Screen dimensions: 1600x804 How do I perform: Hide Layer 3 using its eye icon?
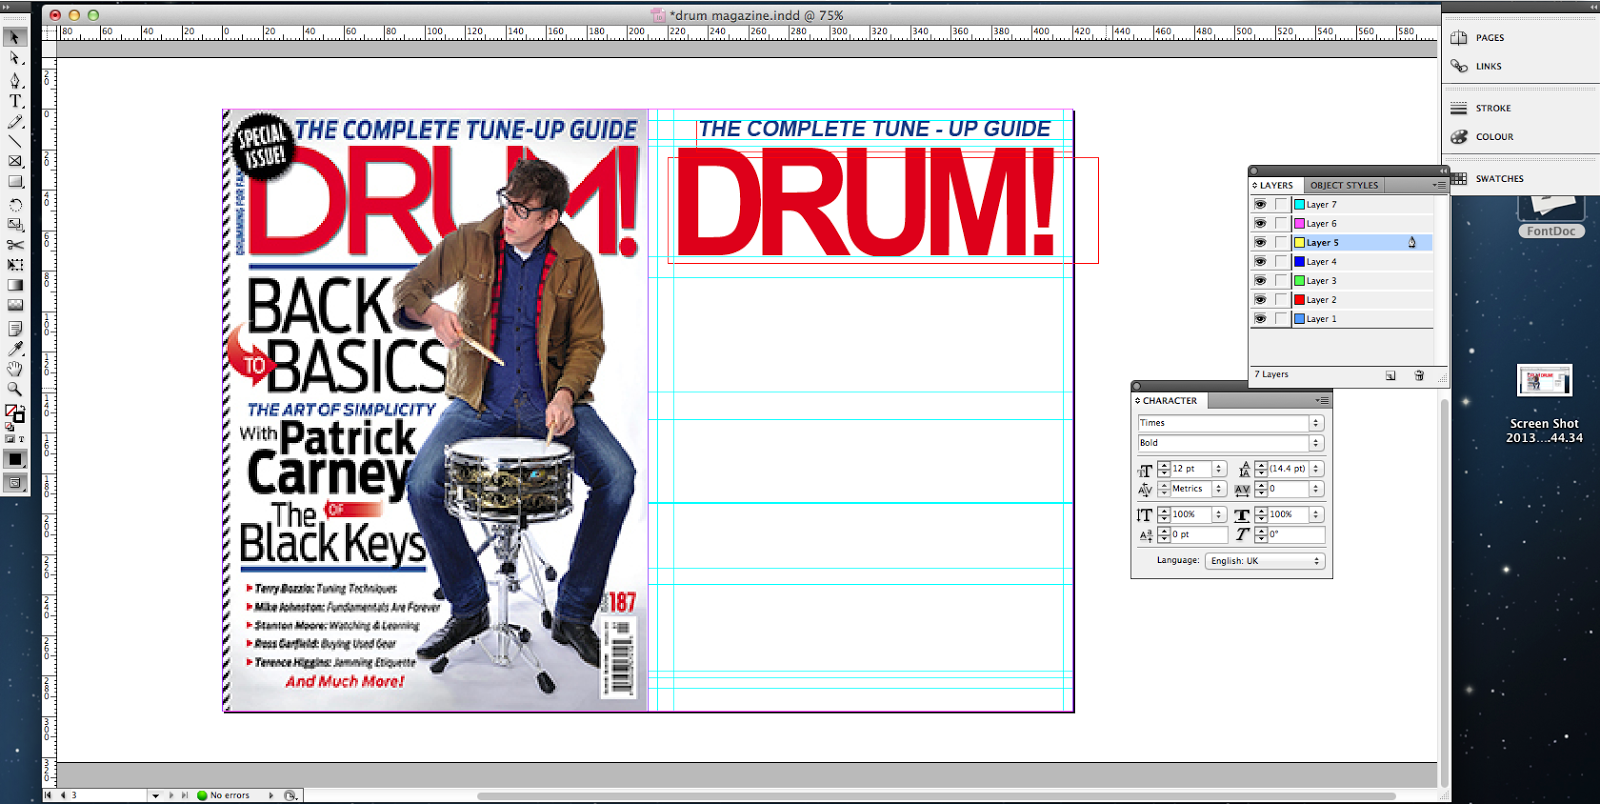1260,280
